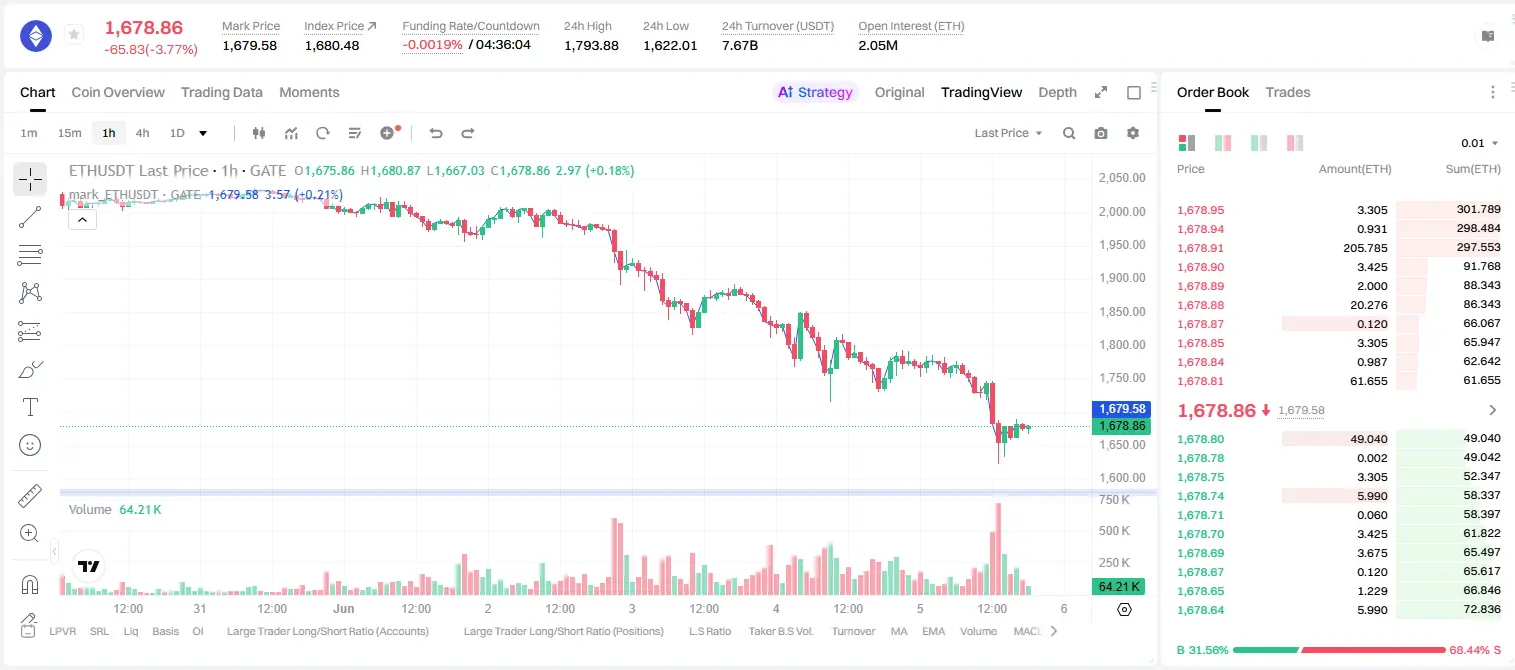The width and height of the screenshot is (1515, 670).
Task: Open the indicators icon in toolbar
Action: 291,133
